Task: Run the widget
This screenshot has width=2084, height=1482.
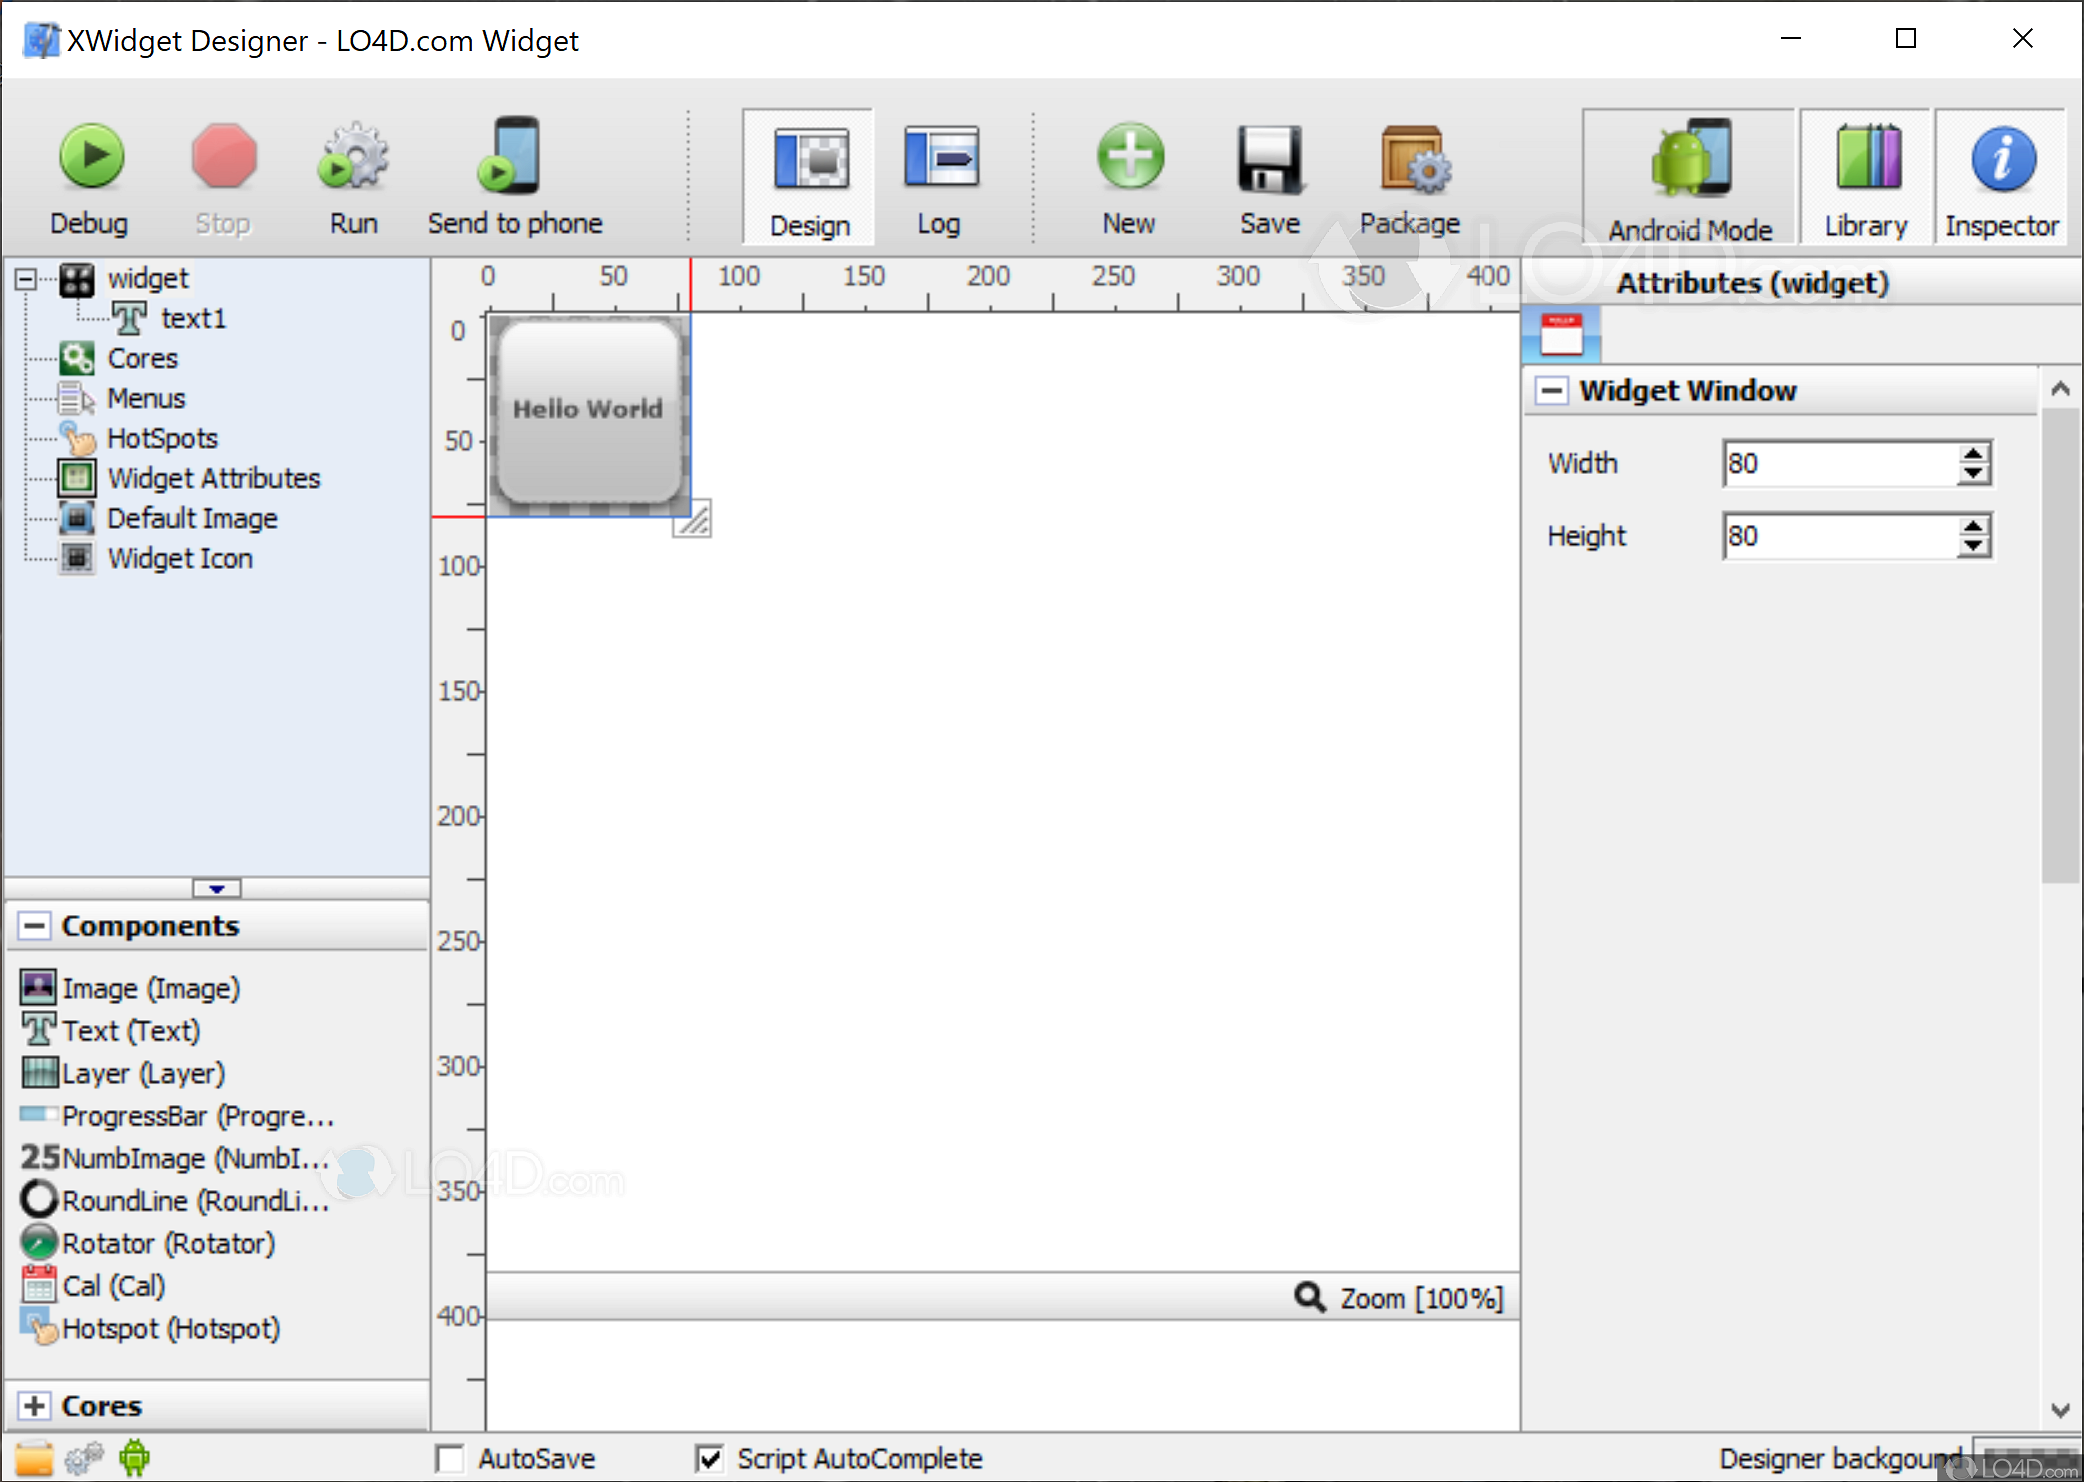Action: click(352, 175)
